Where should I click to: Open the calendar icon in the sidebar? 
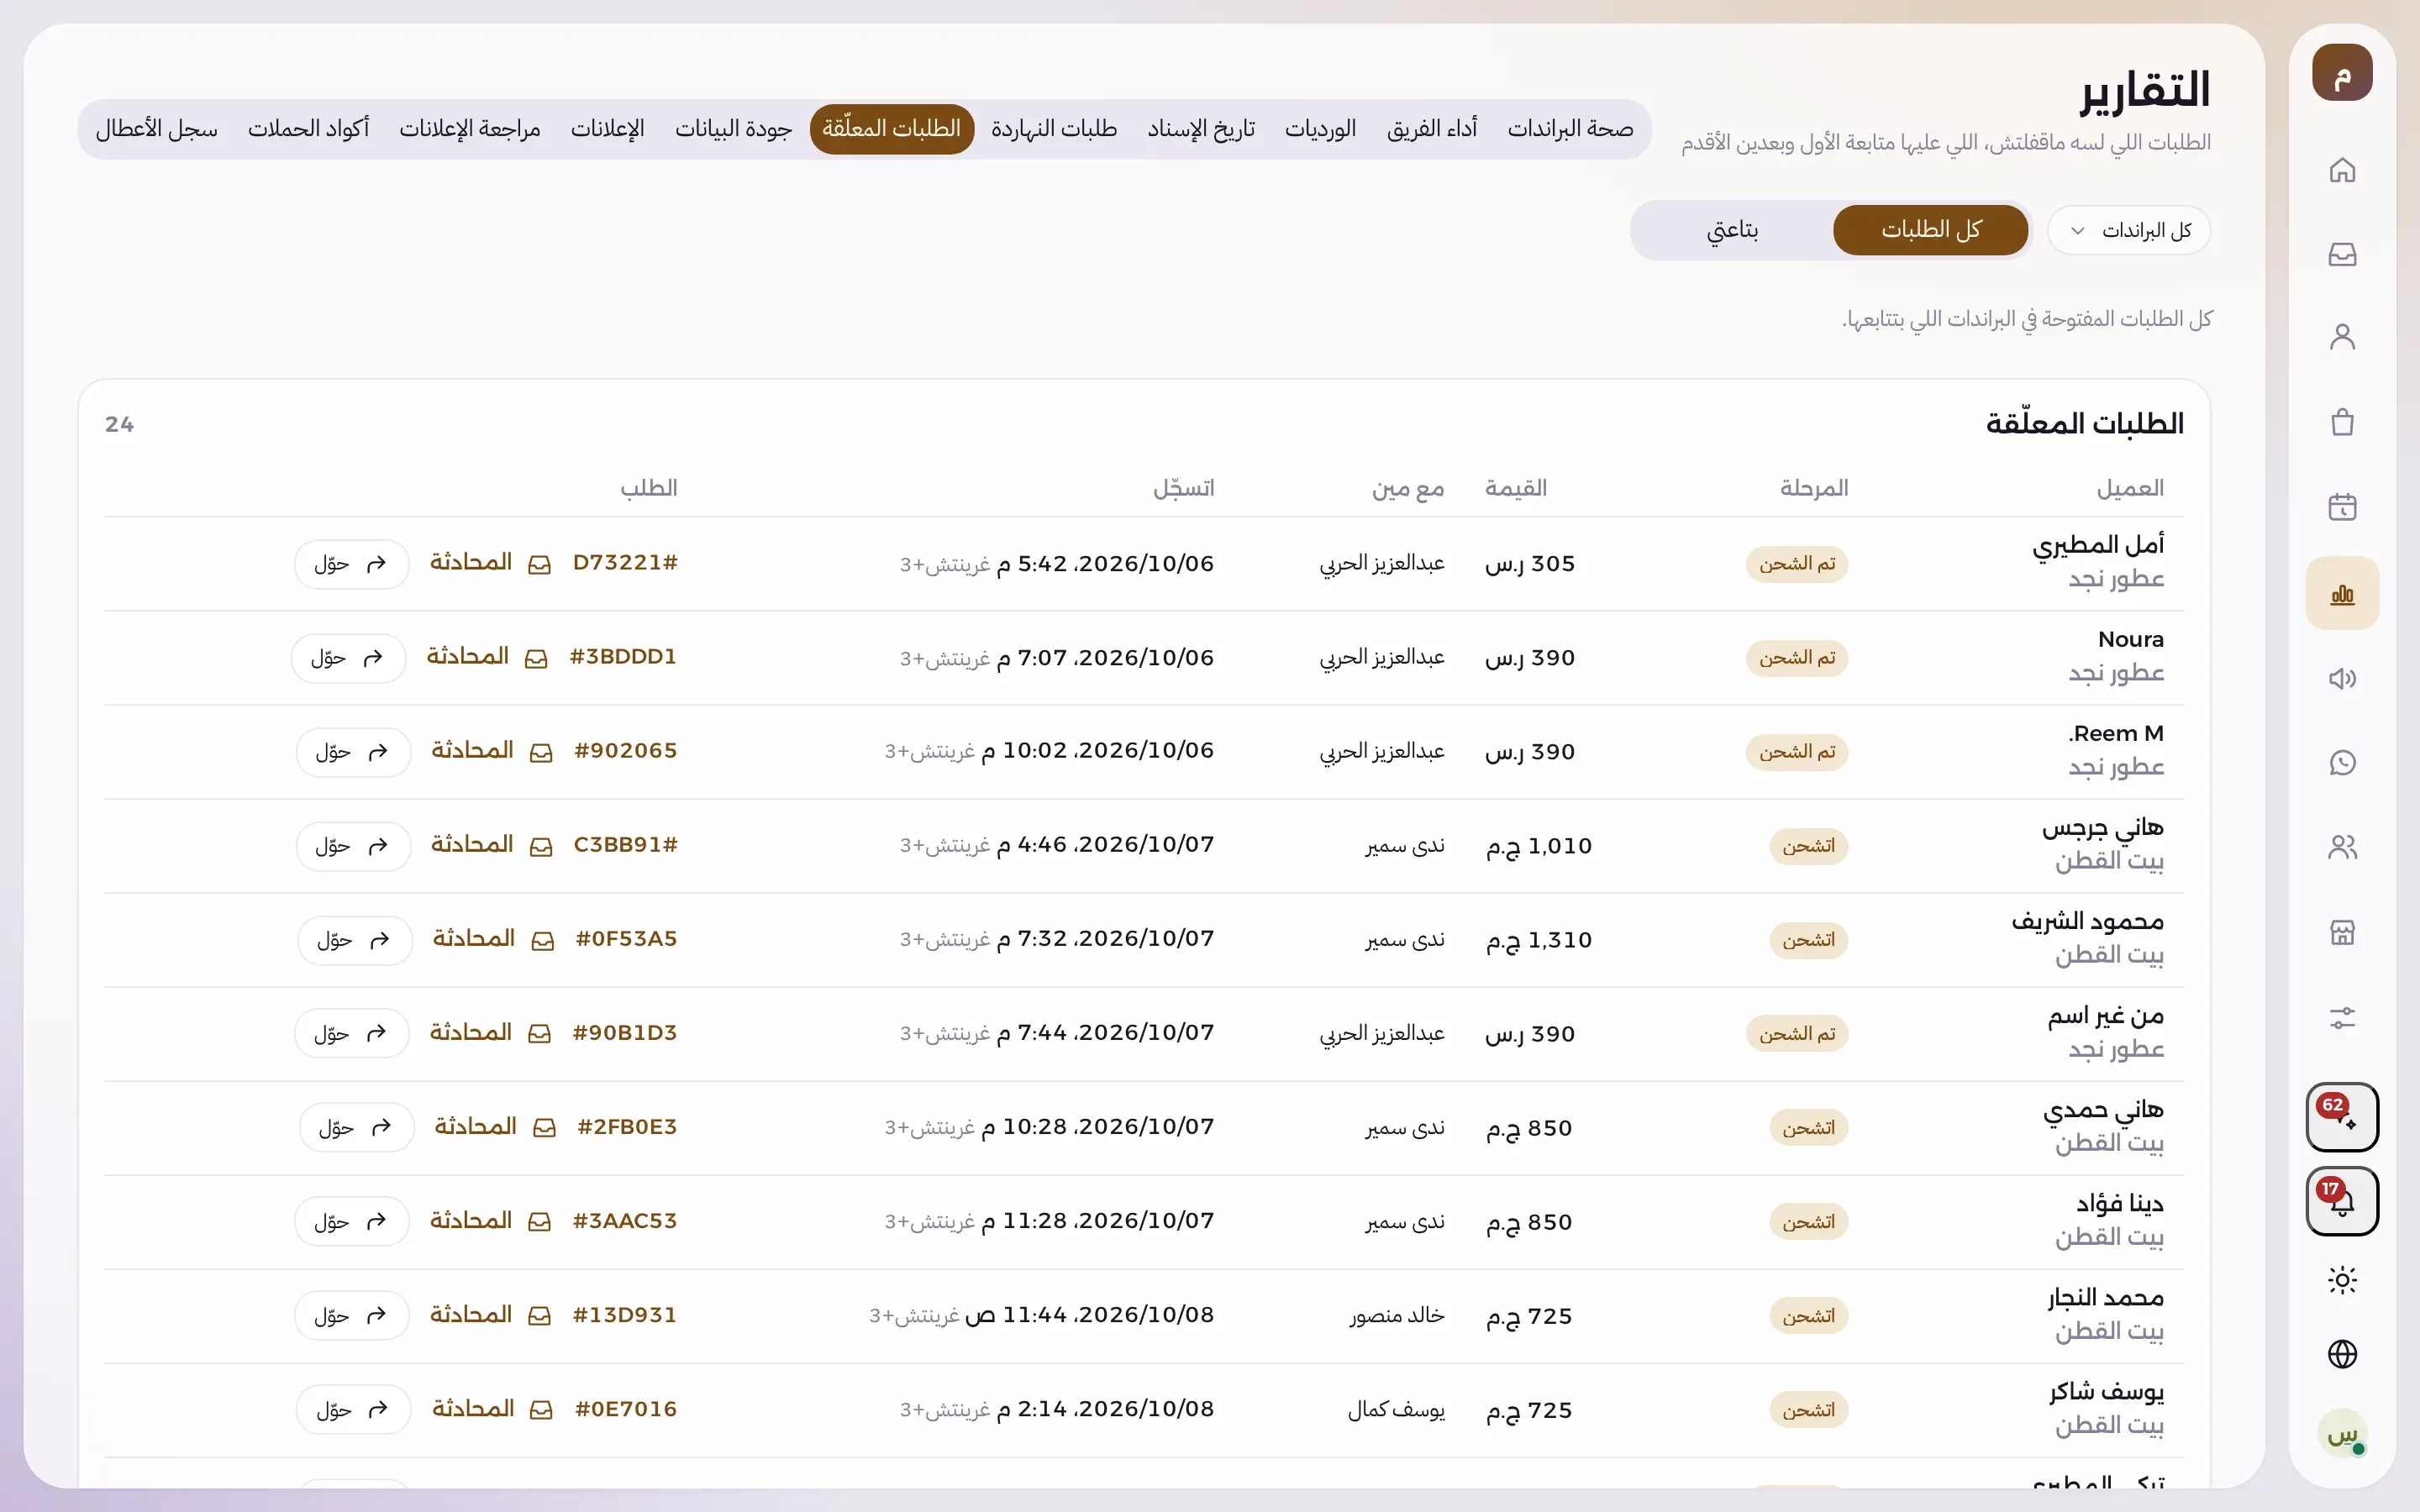pyautogui.click(x=2342, y=507)
